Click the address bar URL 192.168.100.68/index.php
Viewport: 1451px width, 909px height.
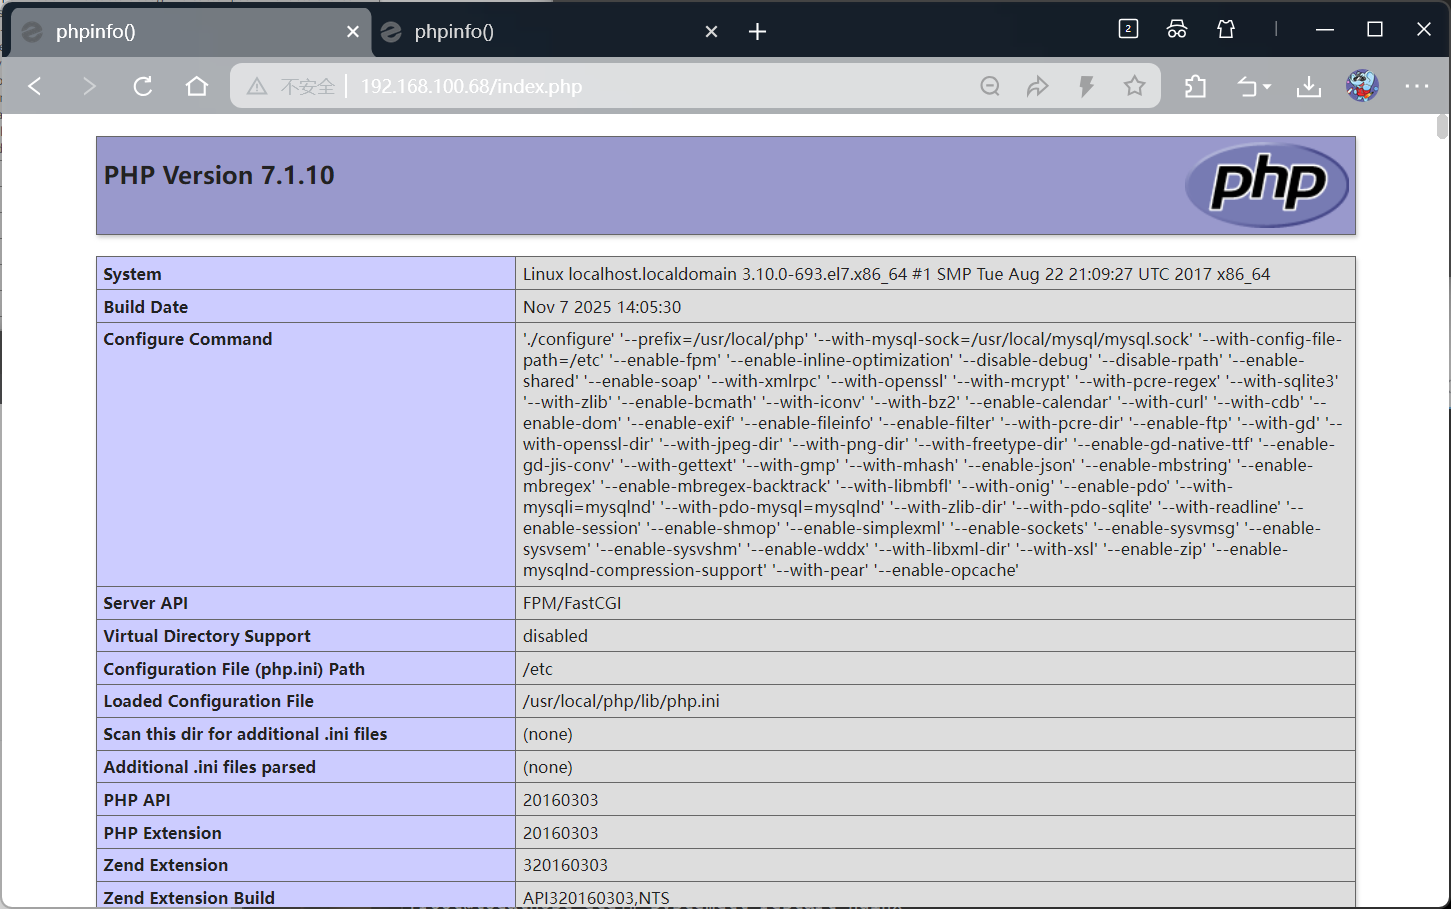click(x=471, y=87)
